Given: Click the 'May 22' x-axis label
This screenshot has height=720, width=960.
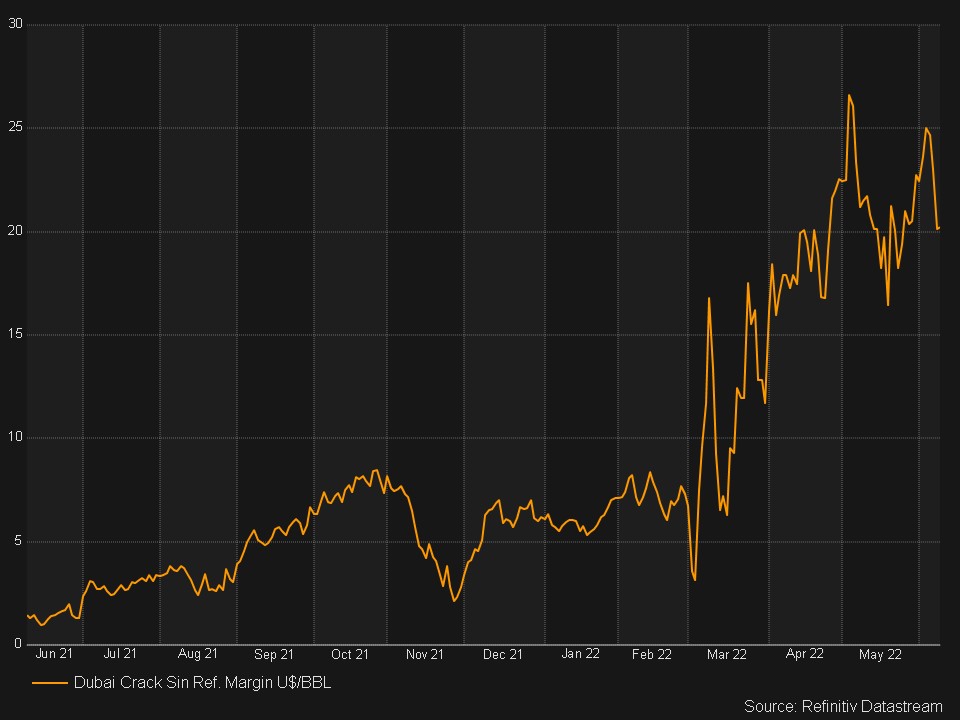Looking at the screenshot, I should pos(880,654).
